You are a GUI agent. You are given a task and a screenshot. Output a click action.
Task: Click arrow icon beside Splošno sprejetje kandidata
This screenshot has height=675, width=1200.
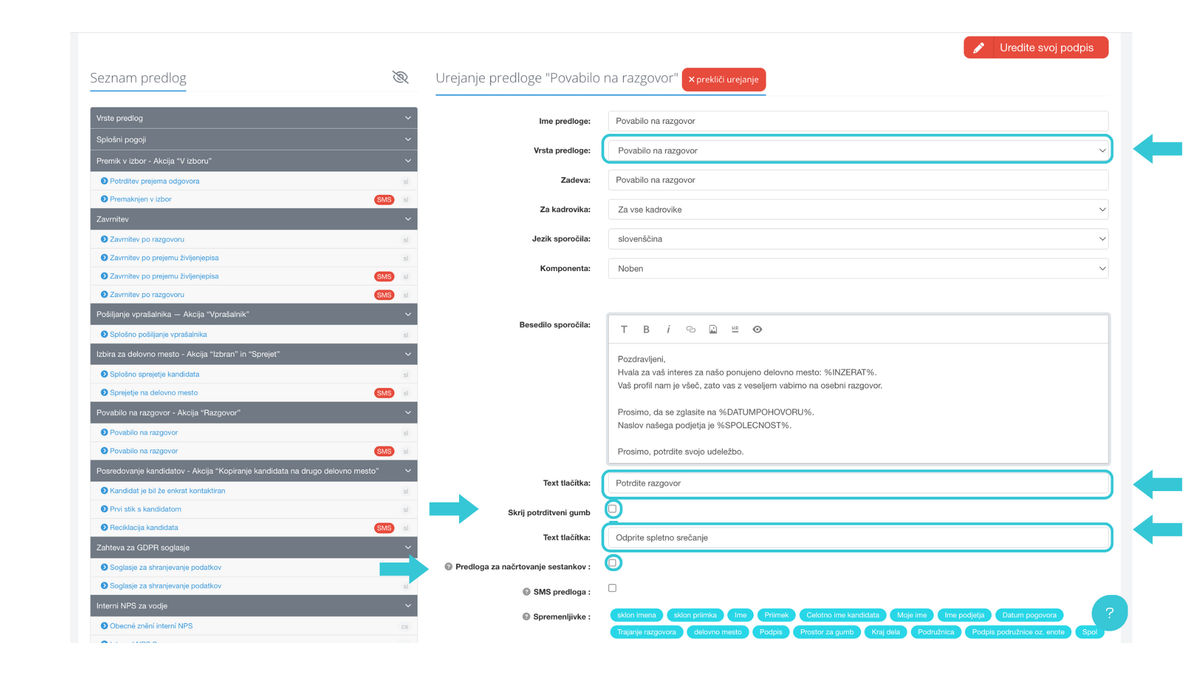pyautogui.click(x=104, y=374)
